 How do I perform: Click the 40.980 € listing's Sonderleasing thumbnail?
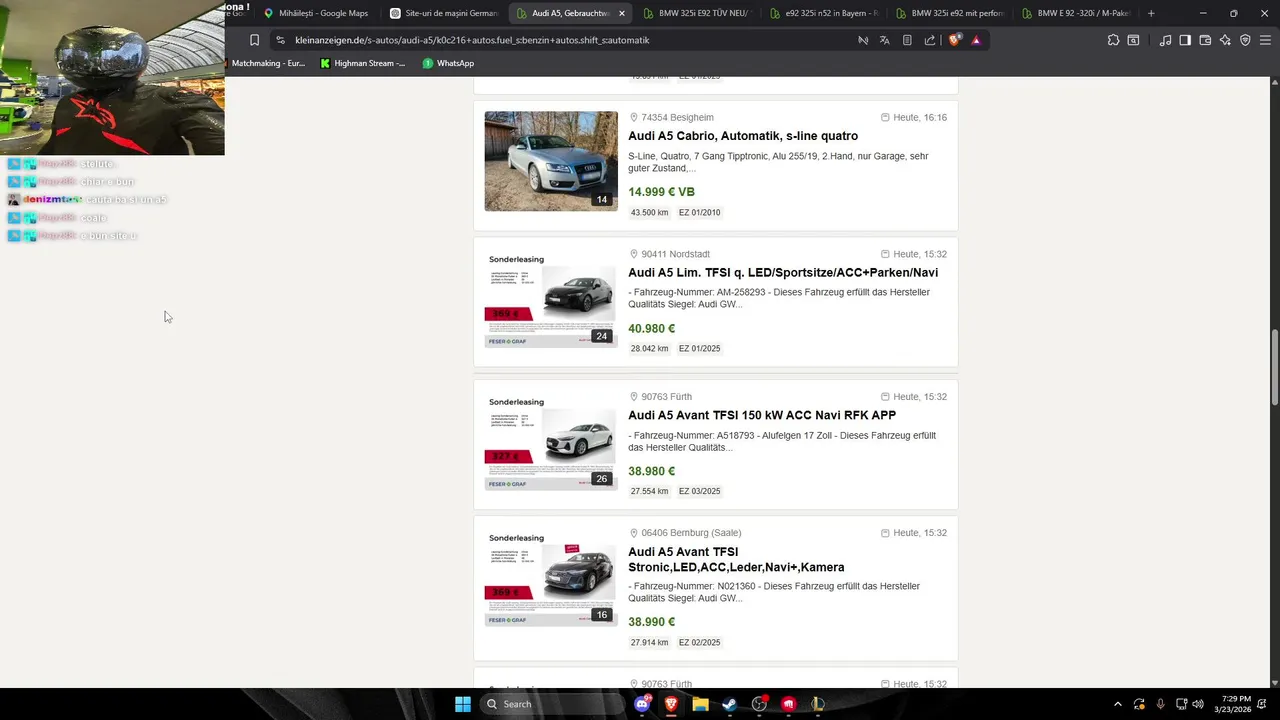click(551, 298)
